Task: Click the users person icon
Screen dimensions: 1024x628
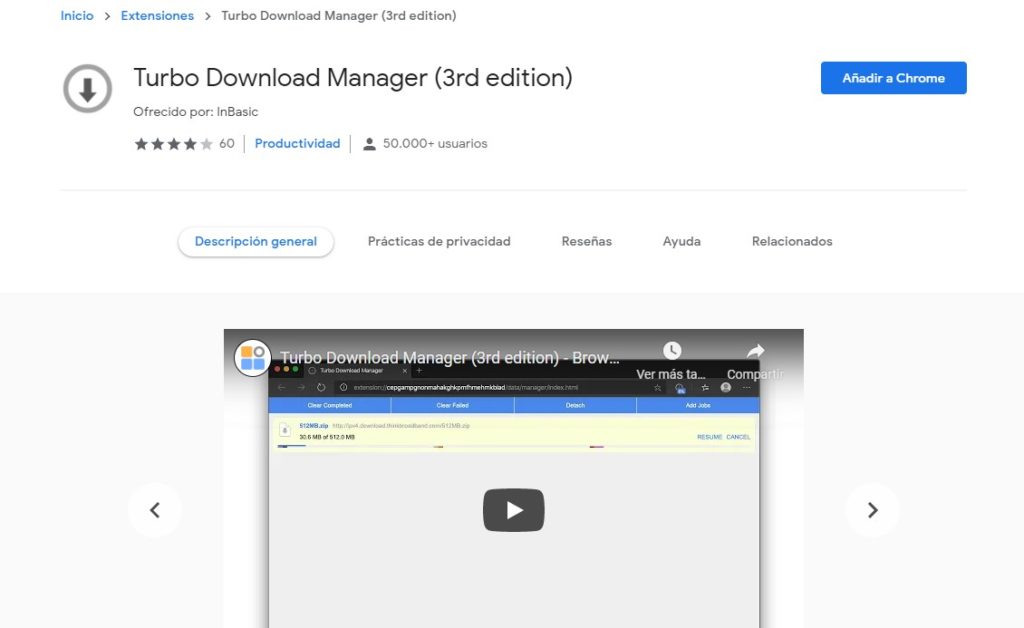Action: point(369,144)
